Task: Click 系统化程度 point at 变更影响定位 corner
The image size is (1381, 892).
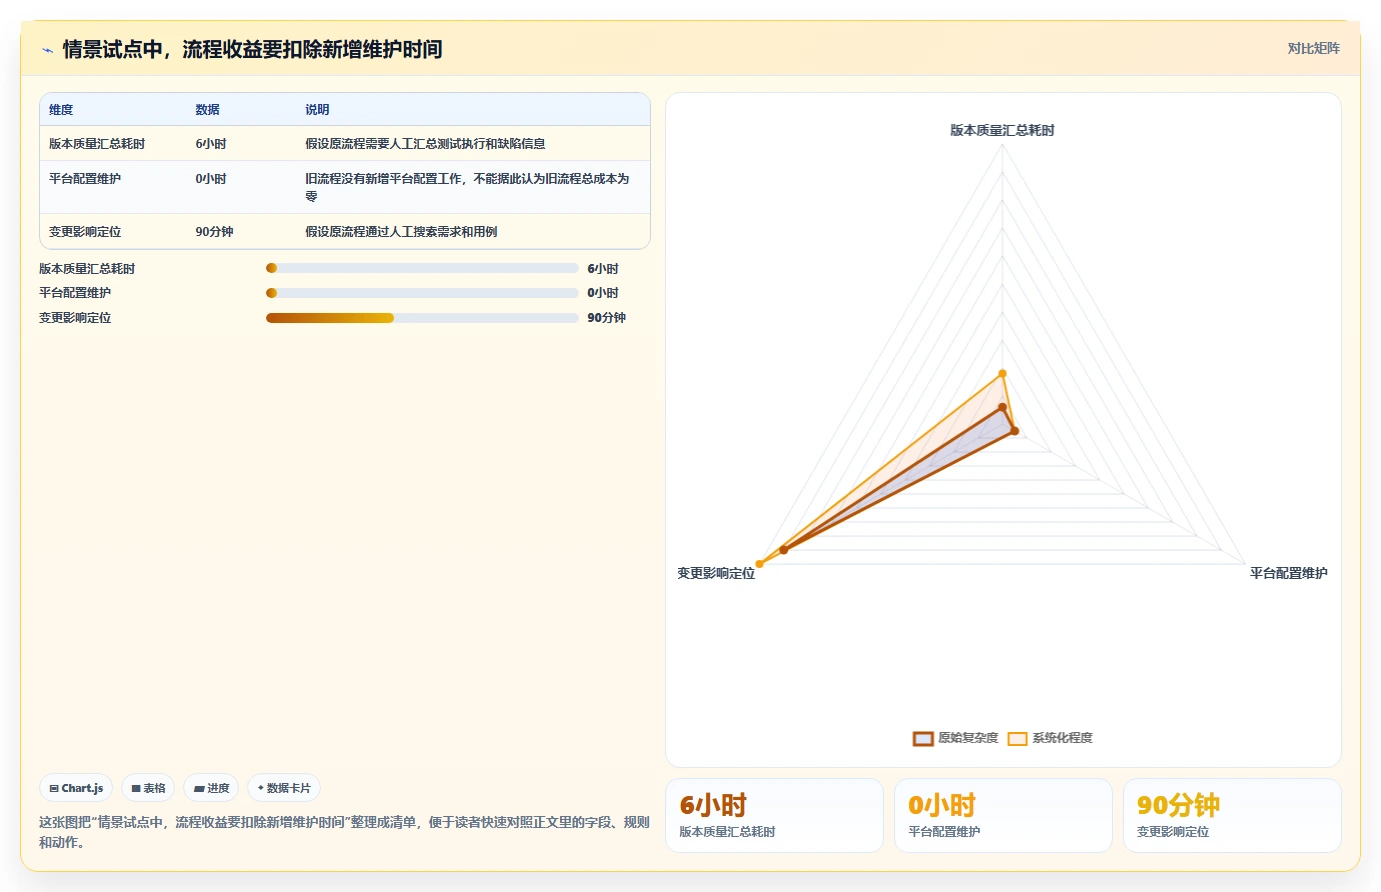Action: [759, 564]
